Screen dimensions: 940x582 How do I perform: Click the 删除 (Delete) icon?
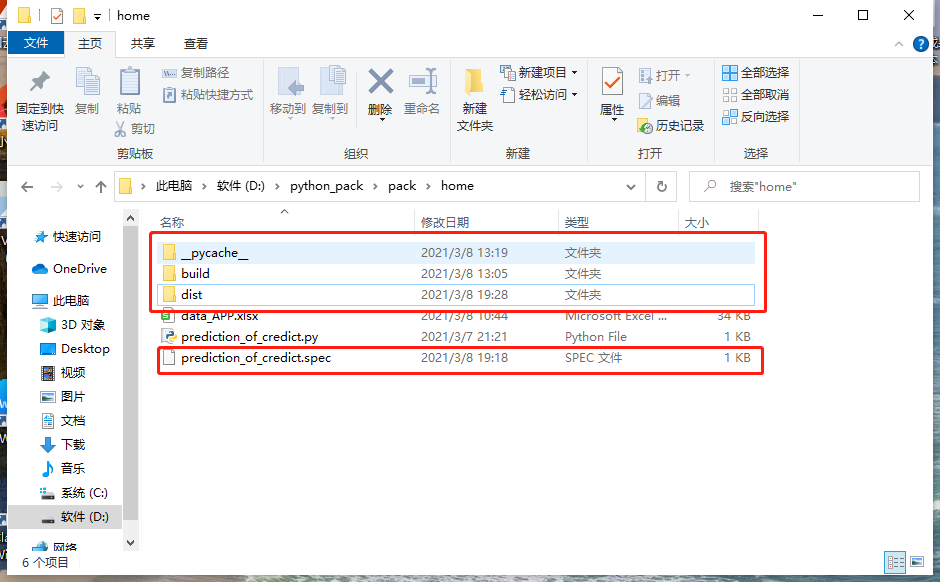379,92
